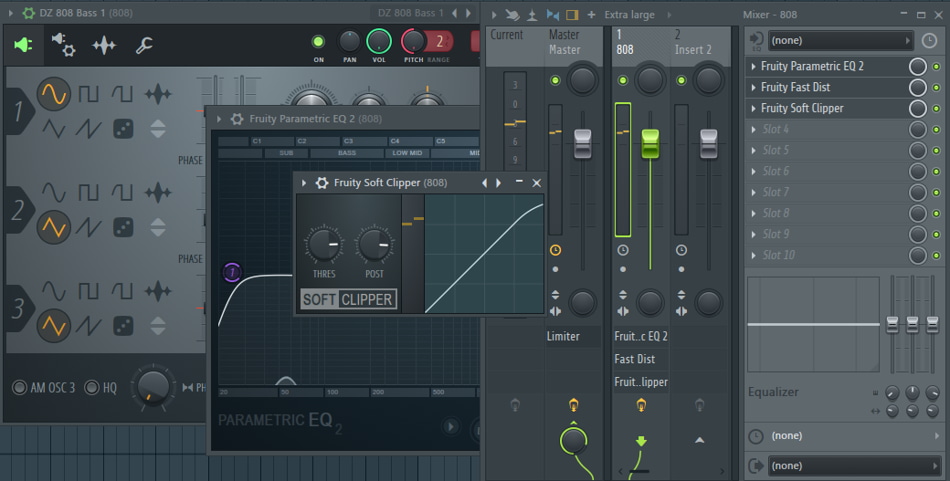Choose random dice shape for oscillator 3
The height and width of the screenshot is (481, 950).
coord(123,326)
